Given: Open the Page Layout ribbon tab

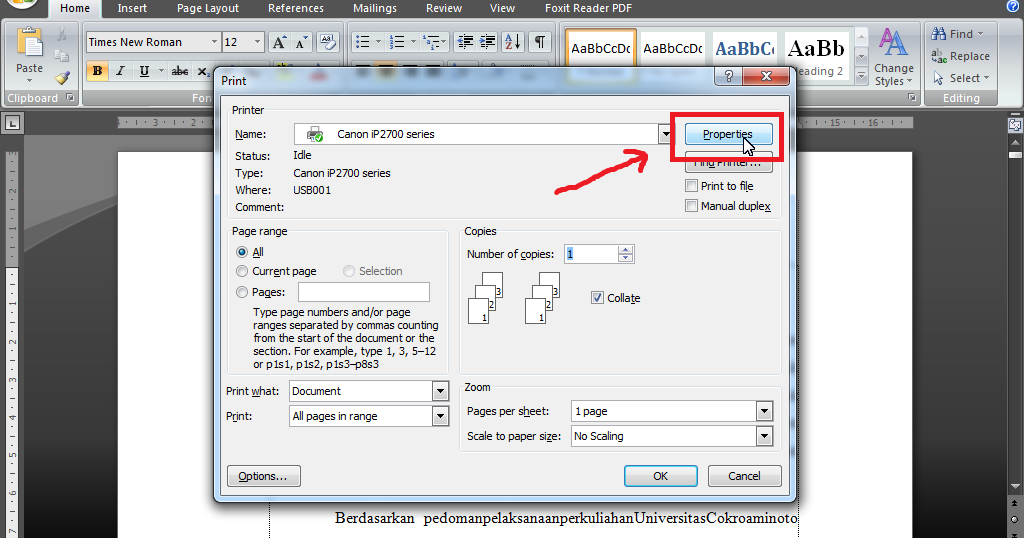Looking at the screenshot, I should 208,8.
